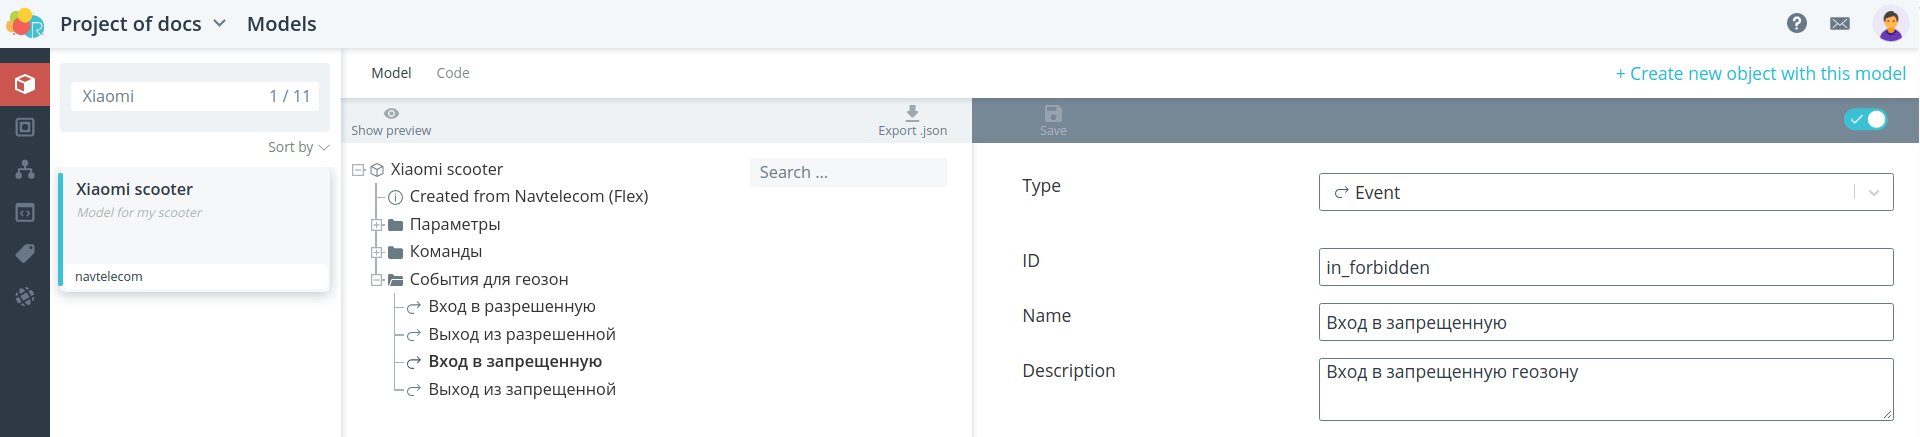
Task: Select Выход из разрешенной tree item
Action: (522, 335)
